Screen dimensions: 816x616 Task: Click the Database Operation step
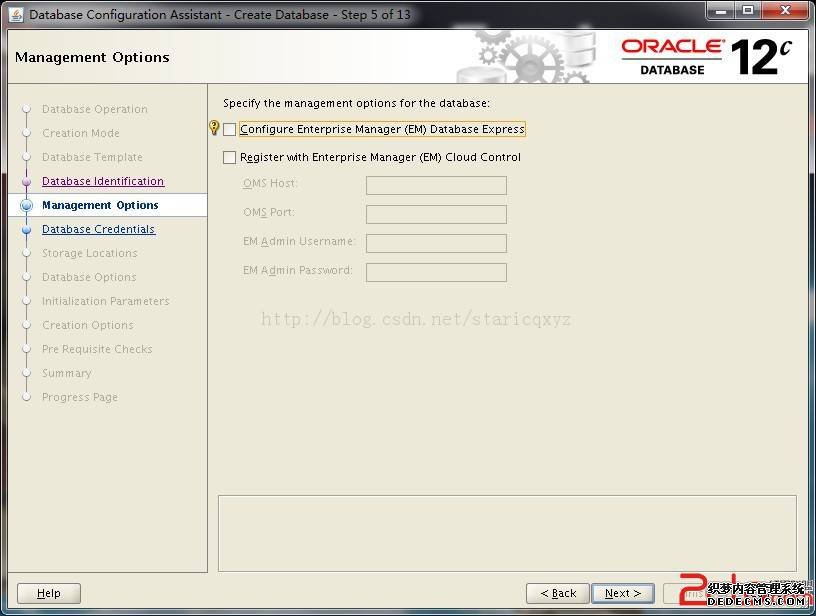tap(94, 109)
